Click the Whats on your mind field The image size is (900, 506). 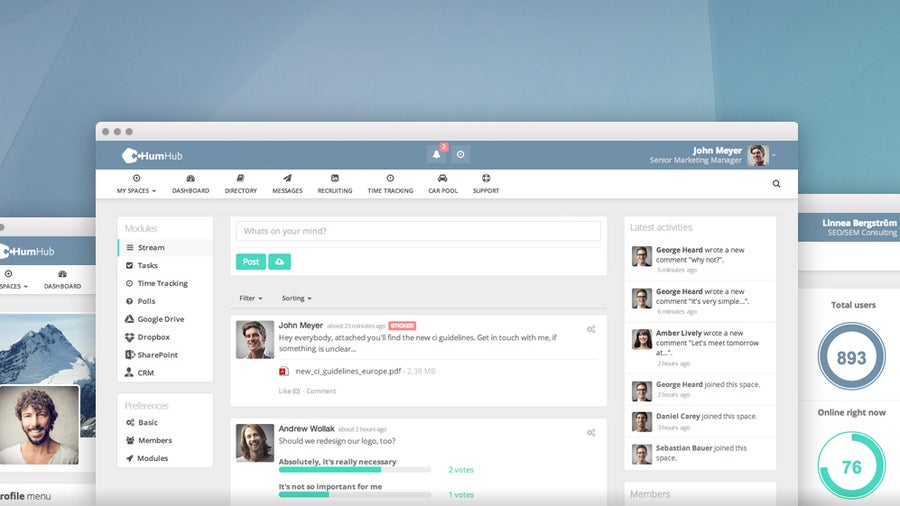[418, 231]
